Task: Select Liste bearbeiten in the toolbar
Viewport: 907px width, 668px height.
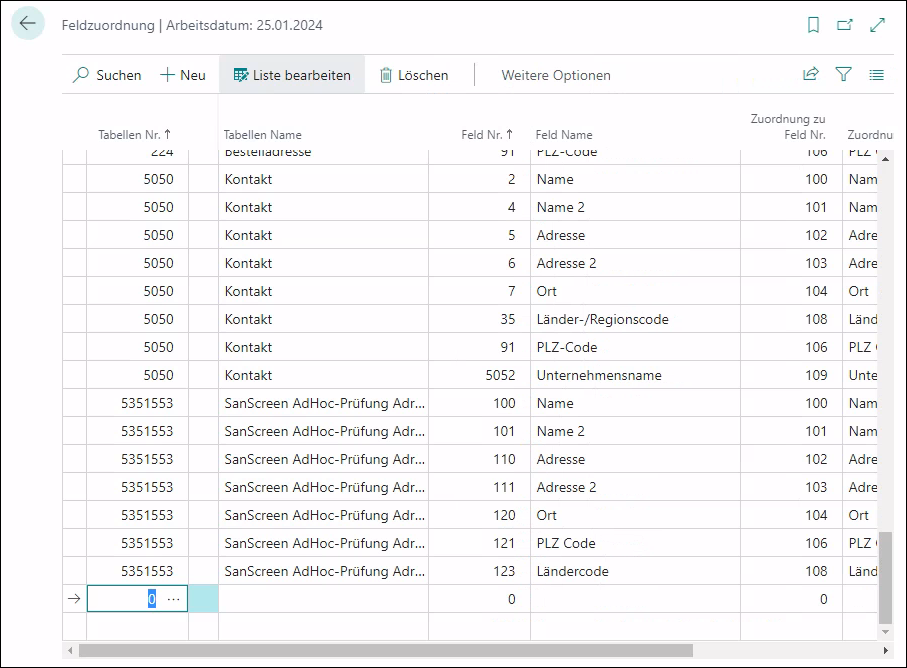Action: tap(292, 75)
